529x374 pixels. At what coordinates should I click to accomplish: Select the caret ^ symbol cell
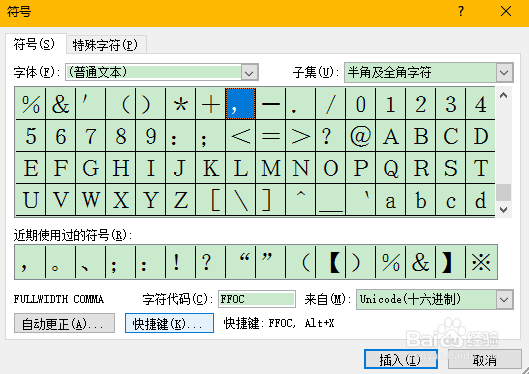click(x=300, y=200)
